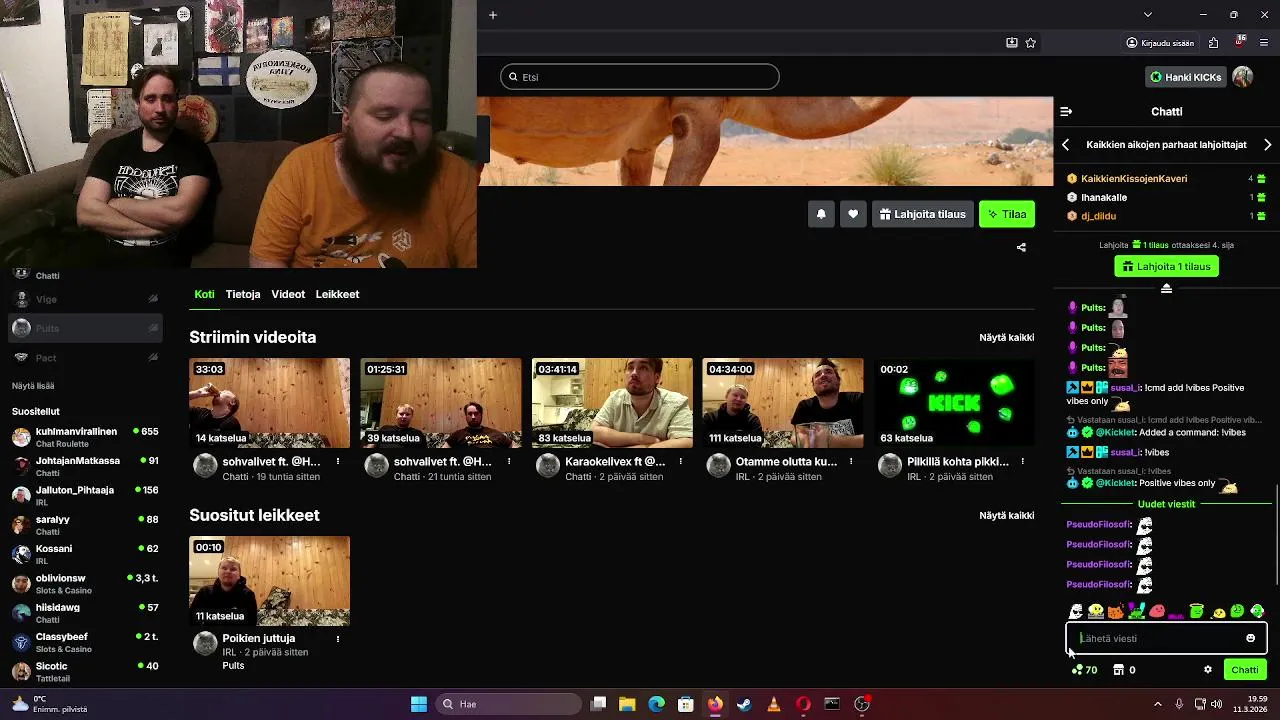Screen dimensions: 1280x720
Task: Click the heart follow icon
Action: (853, 214)
